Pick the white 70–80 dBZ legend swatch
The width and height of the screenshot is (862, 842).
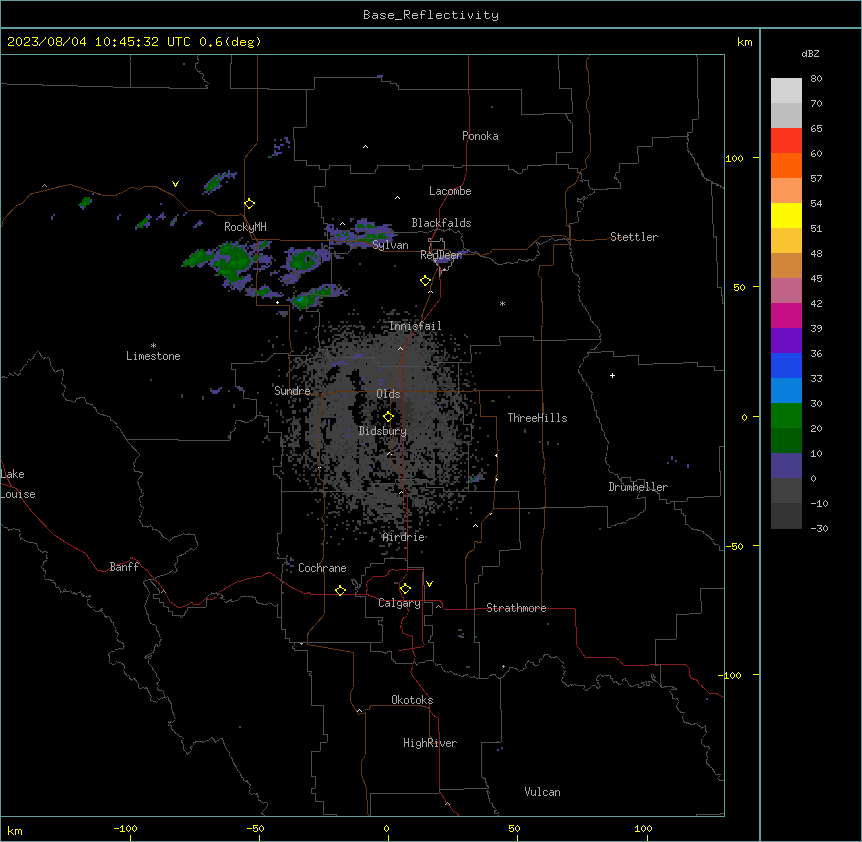coord(786,91)
